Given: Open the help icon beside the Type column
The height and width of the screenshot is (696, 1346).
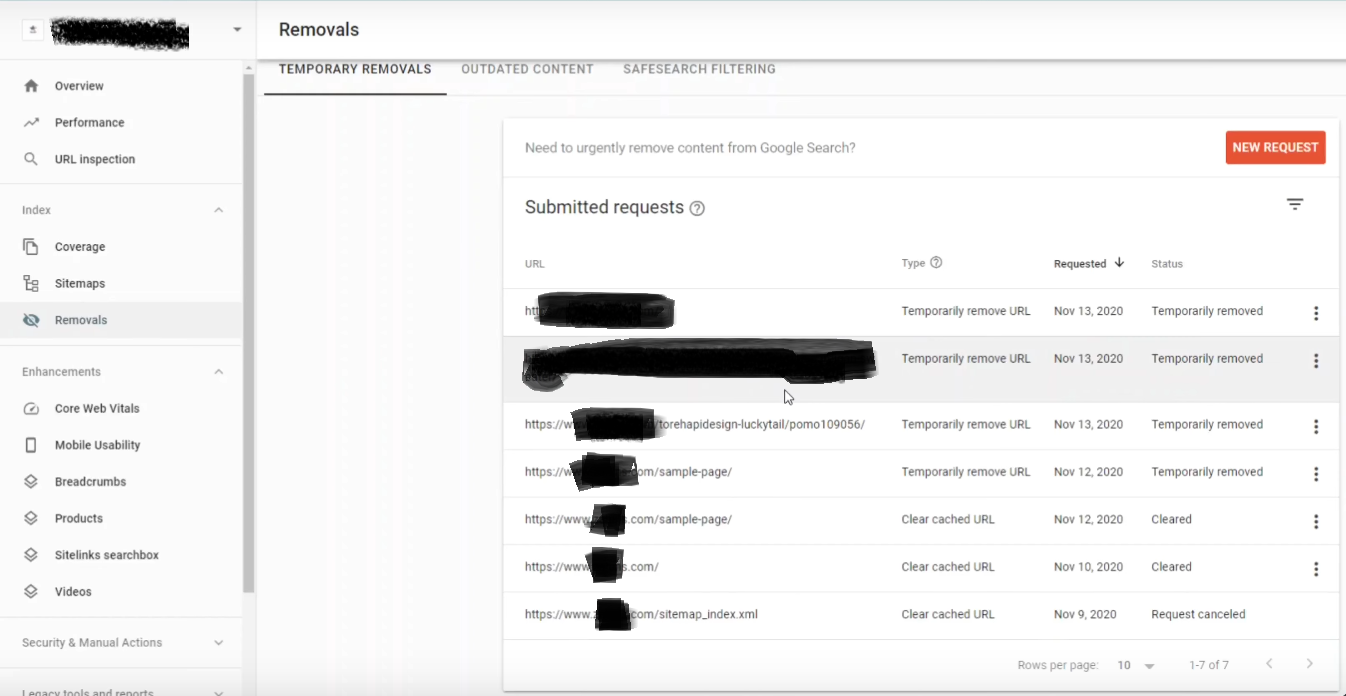Looking at the screenshot, I should click(936, 263).
